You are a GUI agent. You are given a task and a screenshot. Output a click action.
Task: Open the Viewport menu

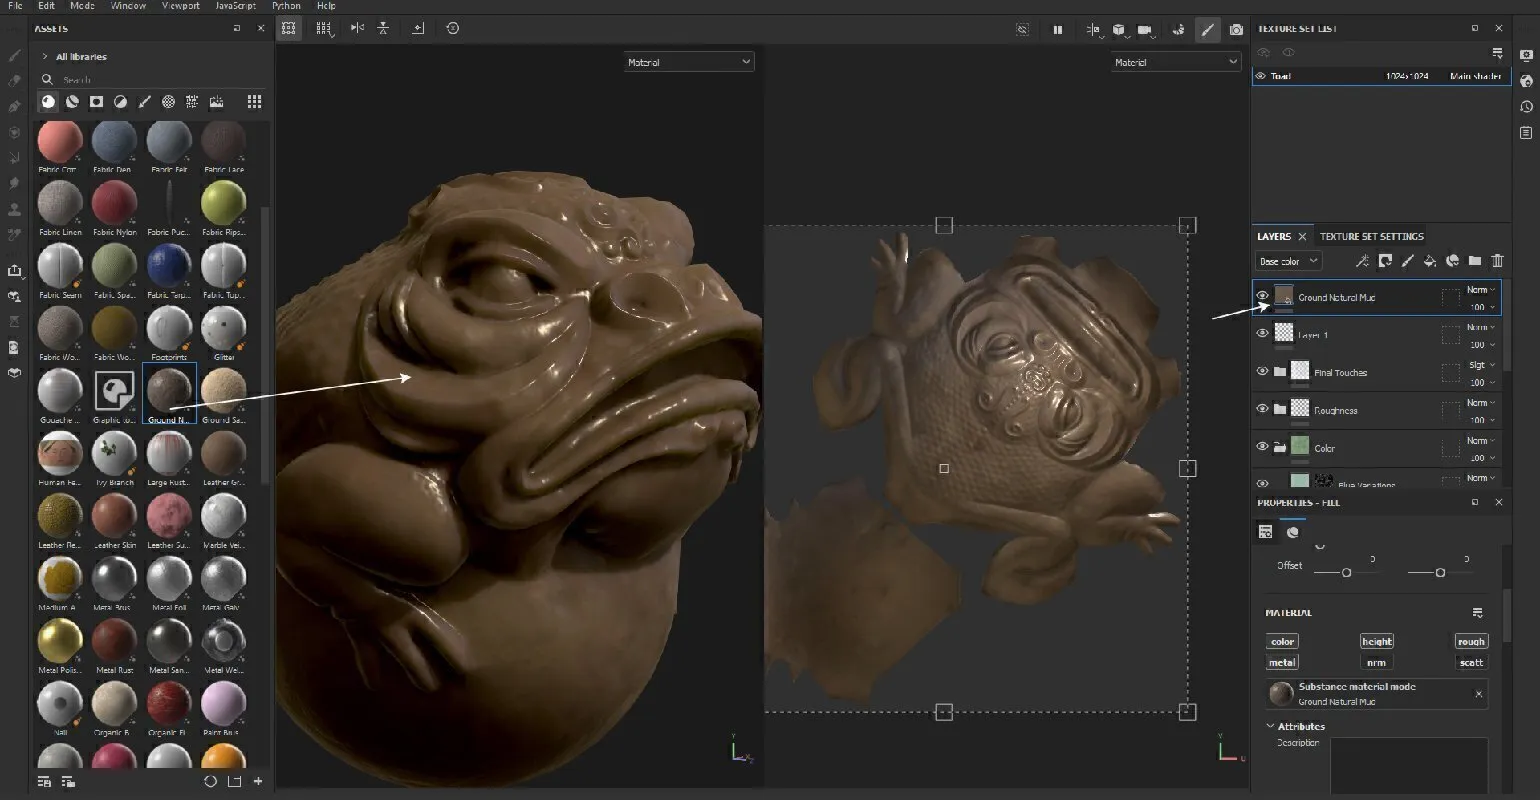tap(181, 6)
